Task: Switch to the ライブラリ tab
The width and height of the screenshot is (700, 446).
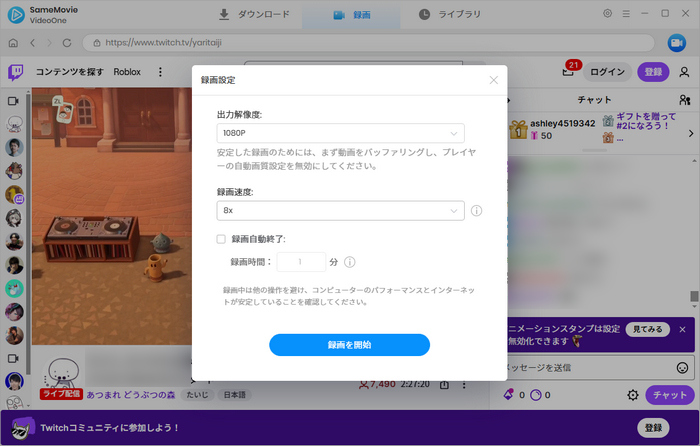Action: click(450, 14)
